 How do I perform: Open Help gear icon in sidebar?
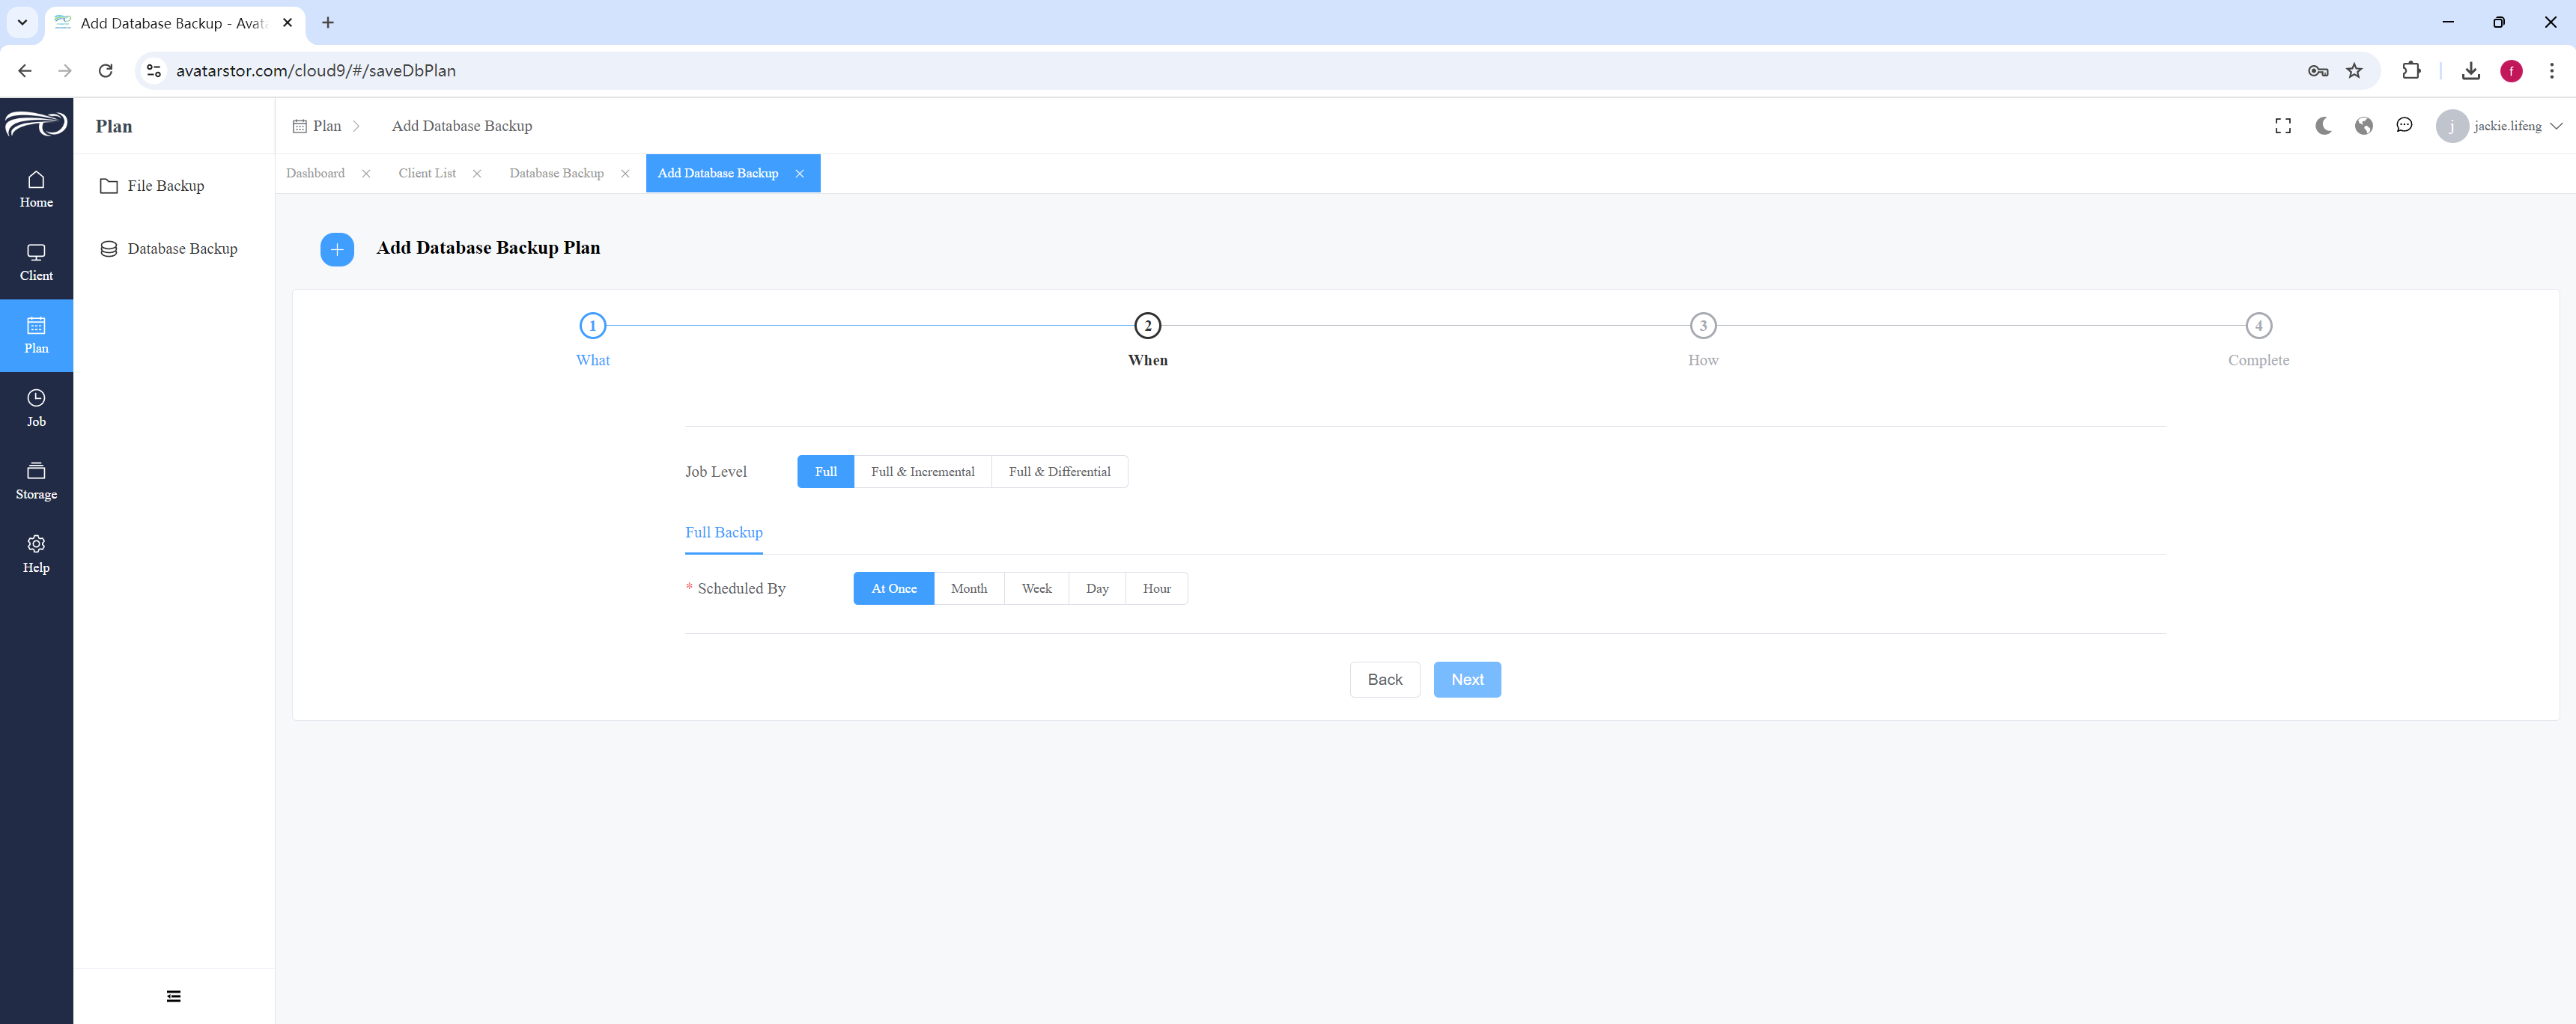tap(36, 544)
